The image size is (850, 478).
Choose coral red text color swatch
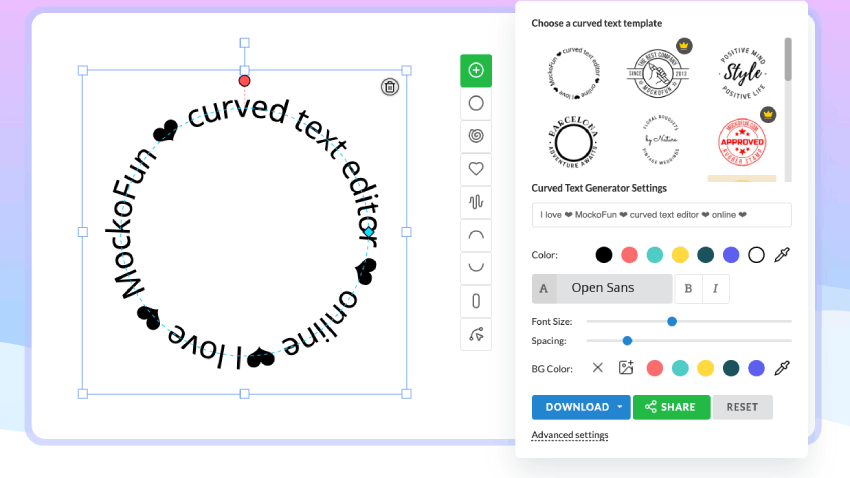click(629, 255)
